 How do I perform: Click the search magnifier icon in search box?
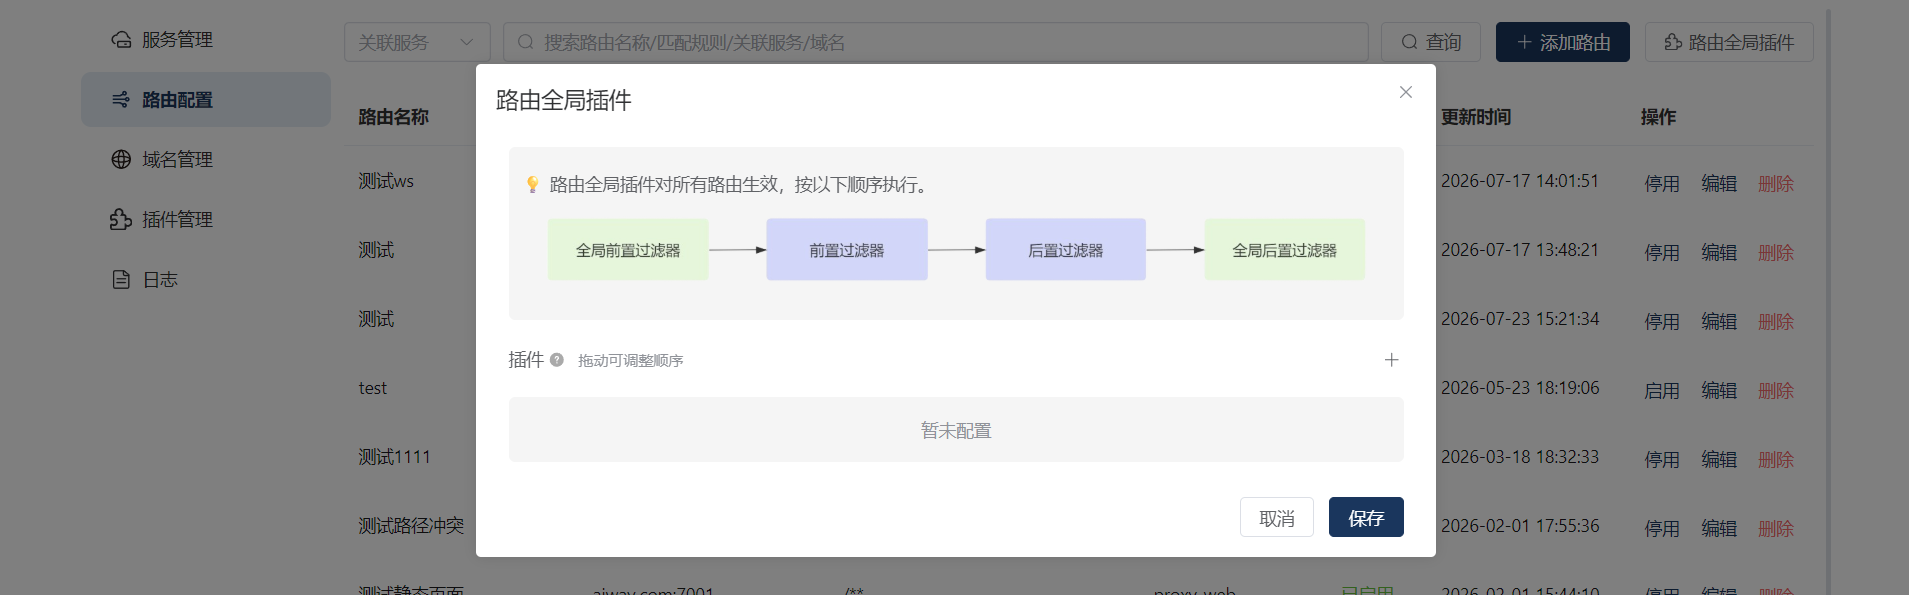tap(525, 42)
